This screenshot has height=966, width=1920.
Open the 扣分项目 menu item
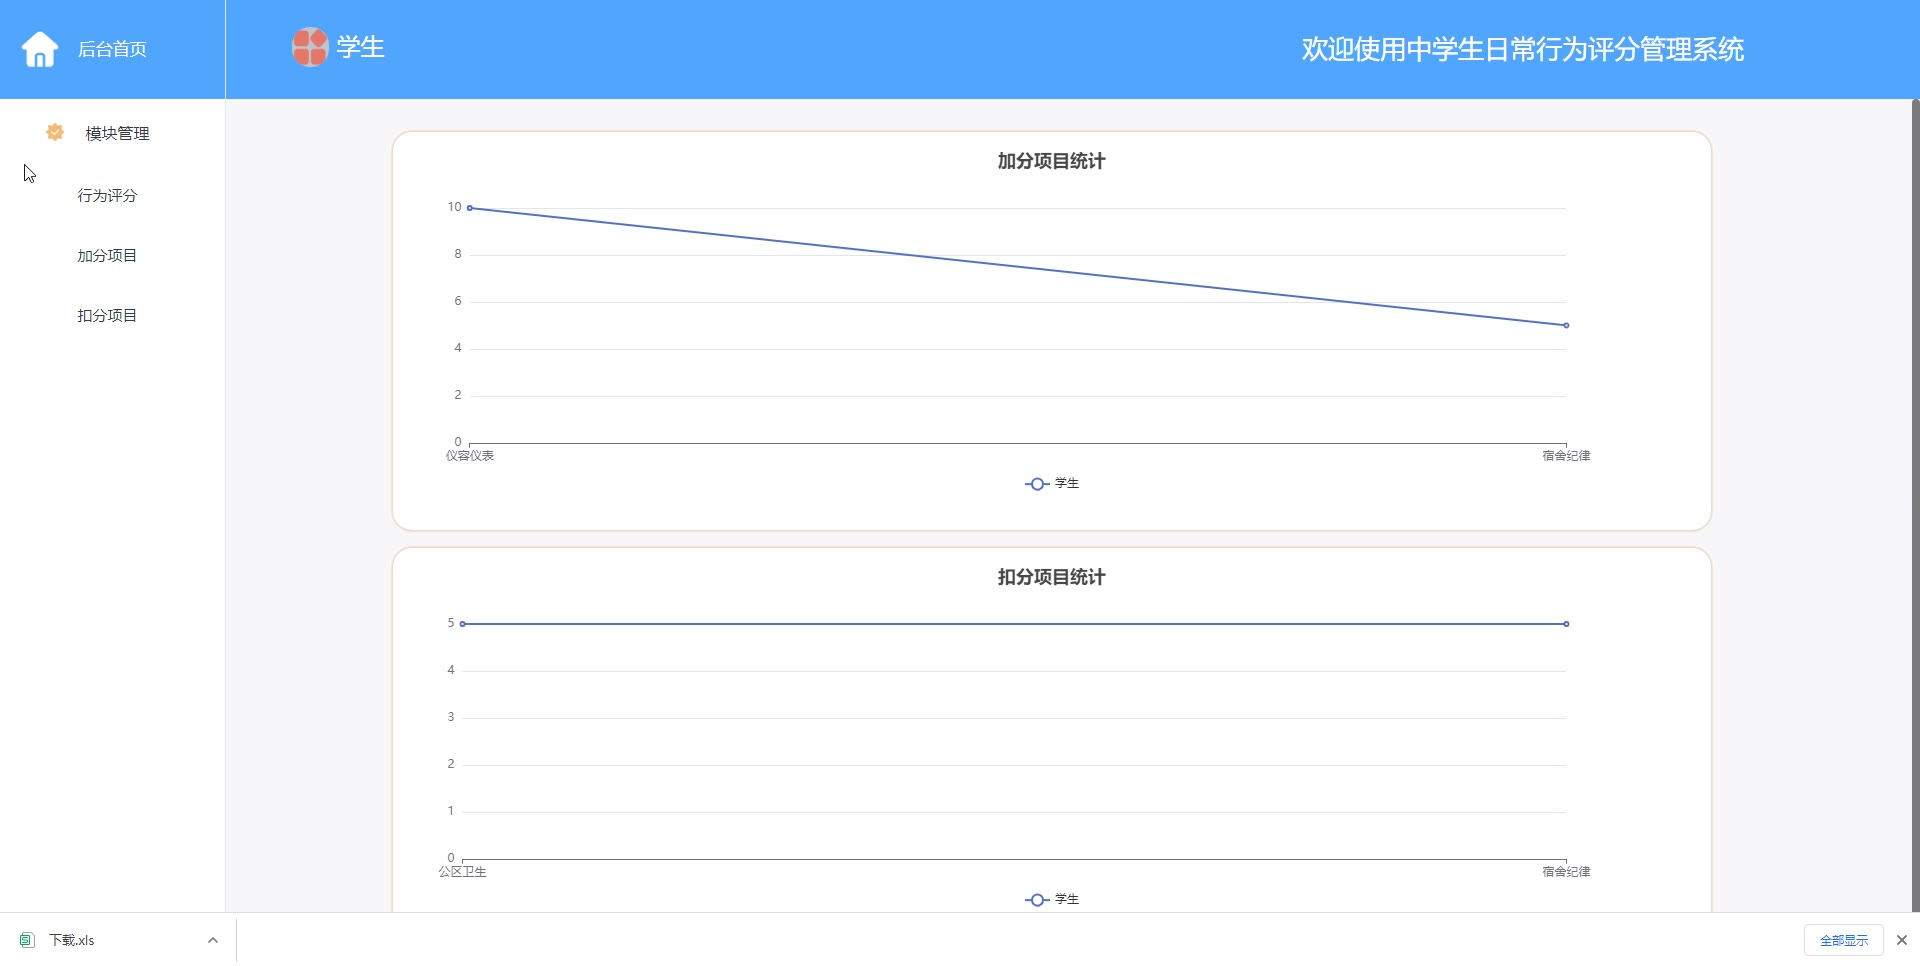(107, 315)
